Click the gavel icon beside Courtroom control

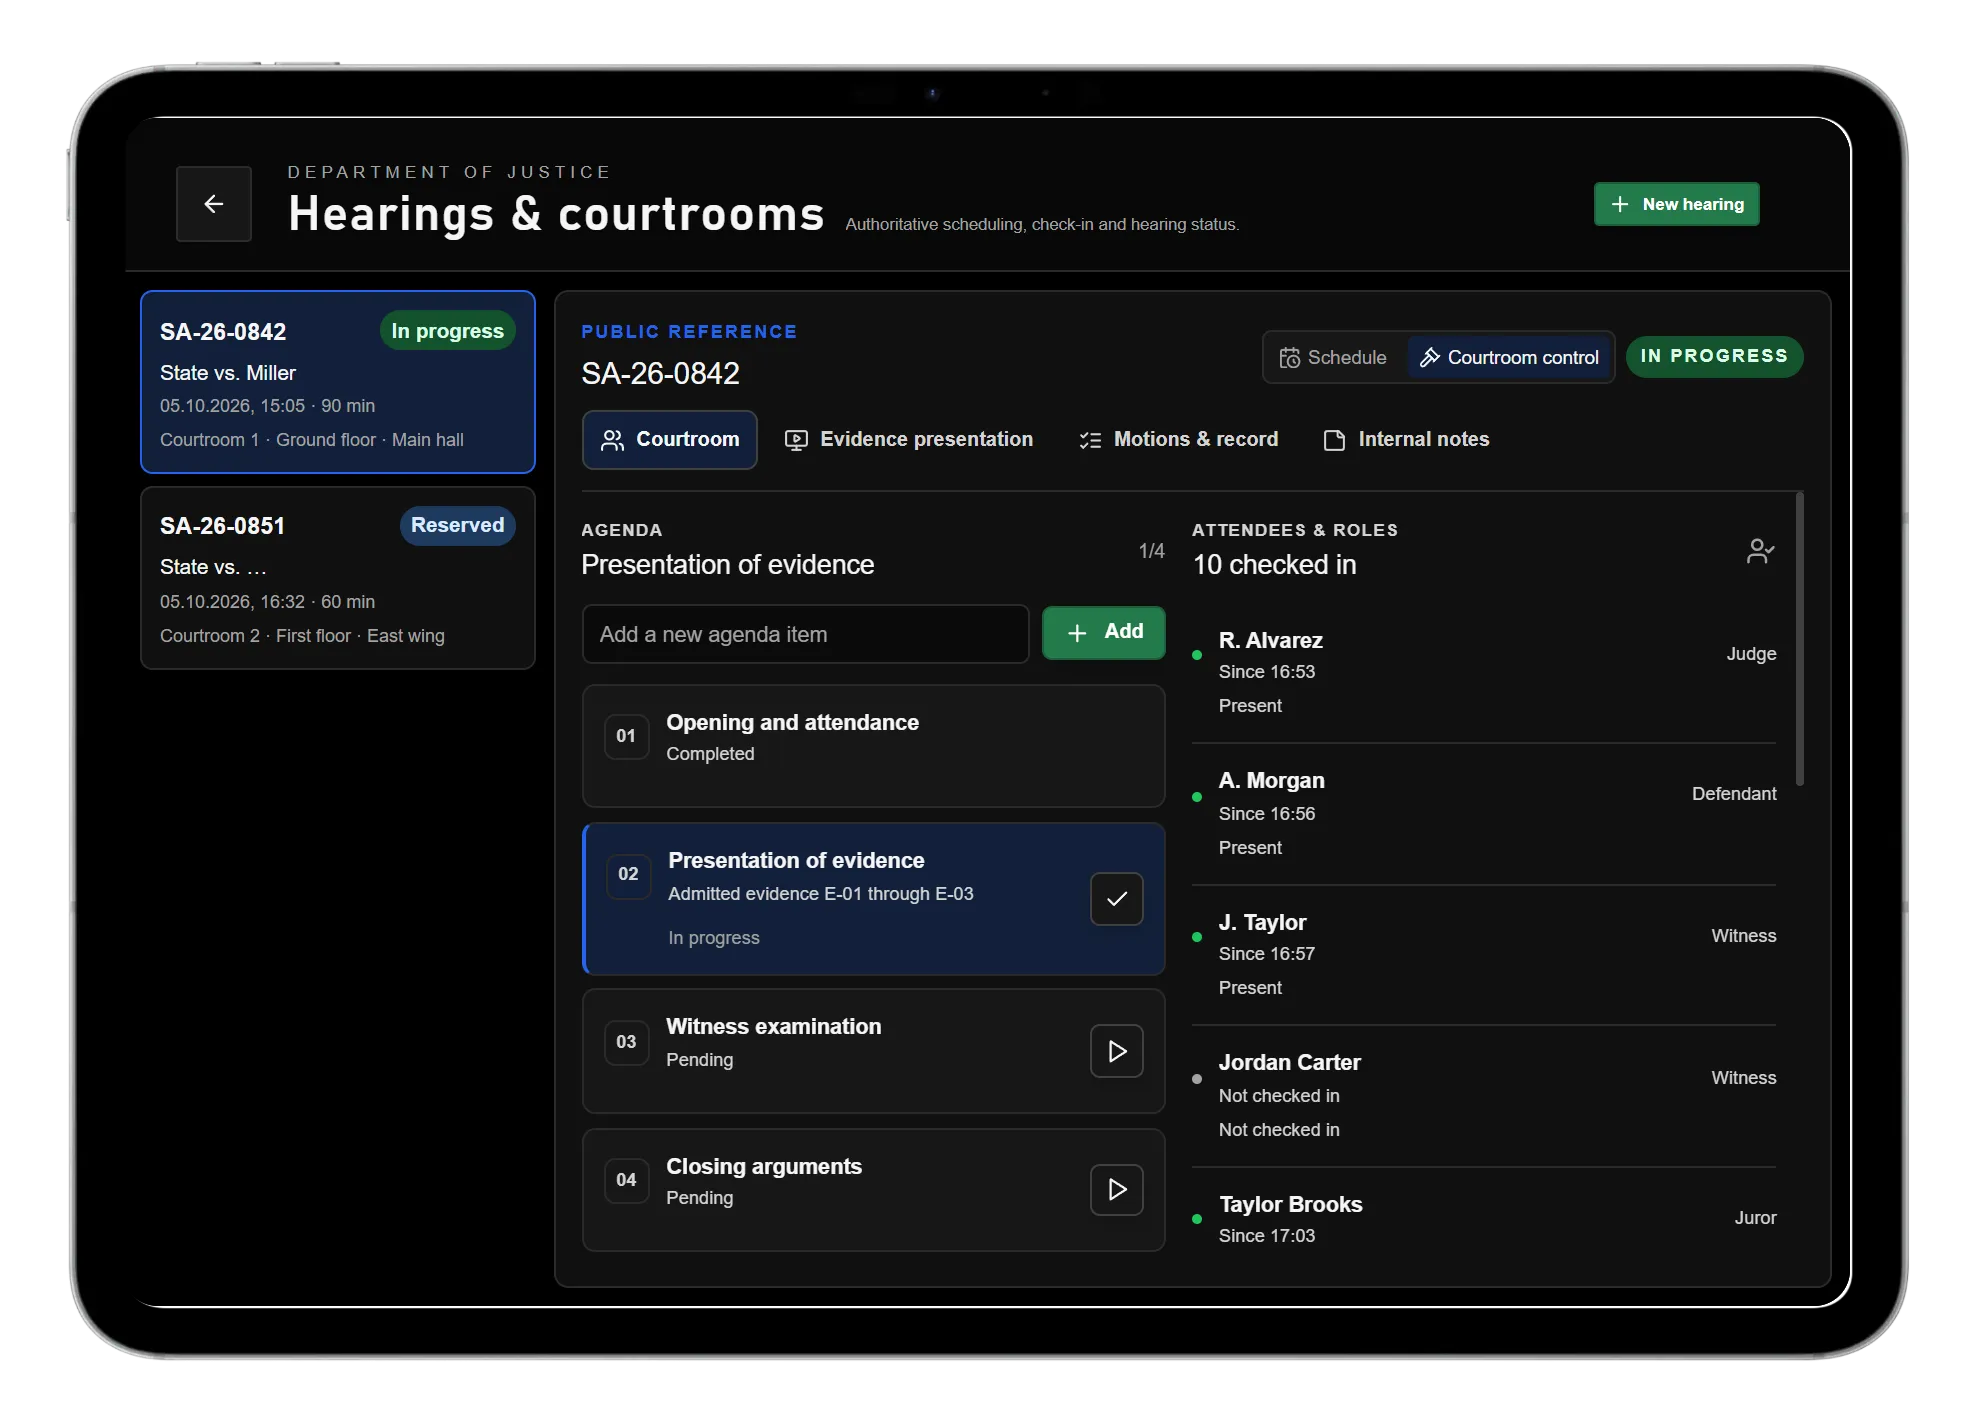click(1430, 357)
